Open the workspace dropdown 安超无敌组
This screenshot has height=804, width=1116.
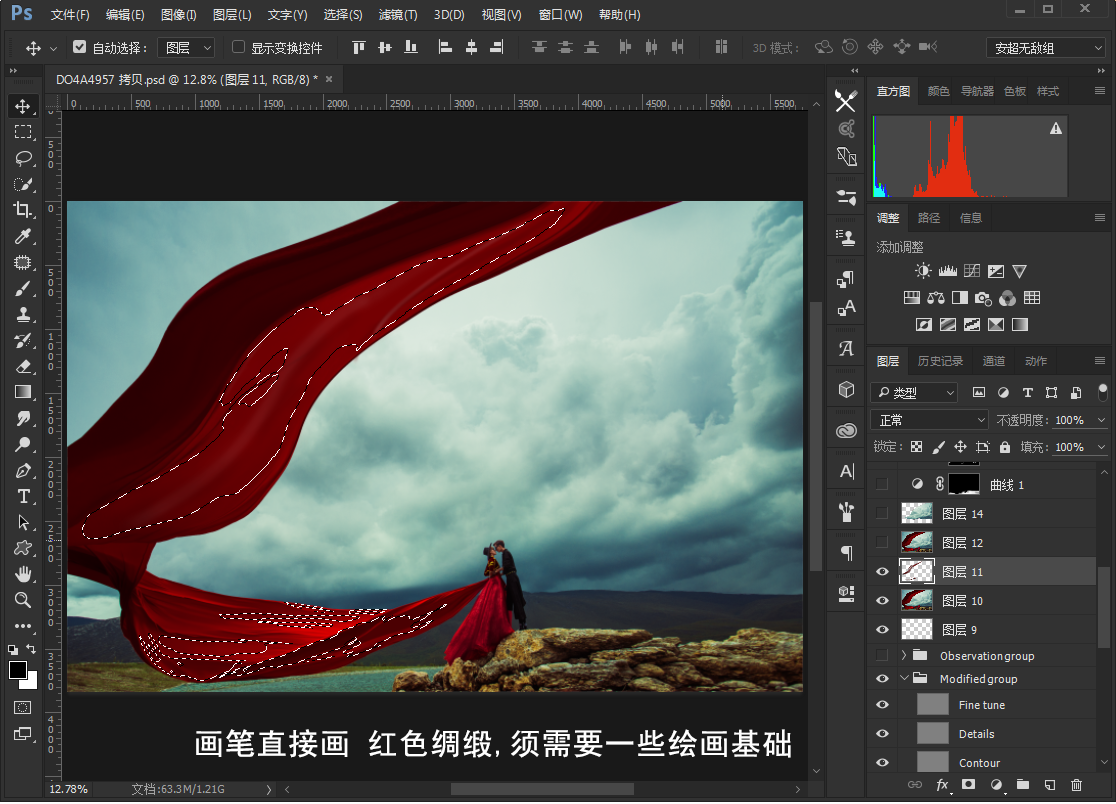(x=1046, y=48)
